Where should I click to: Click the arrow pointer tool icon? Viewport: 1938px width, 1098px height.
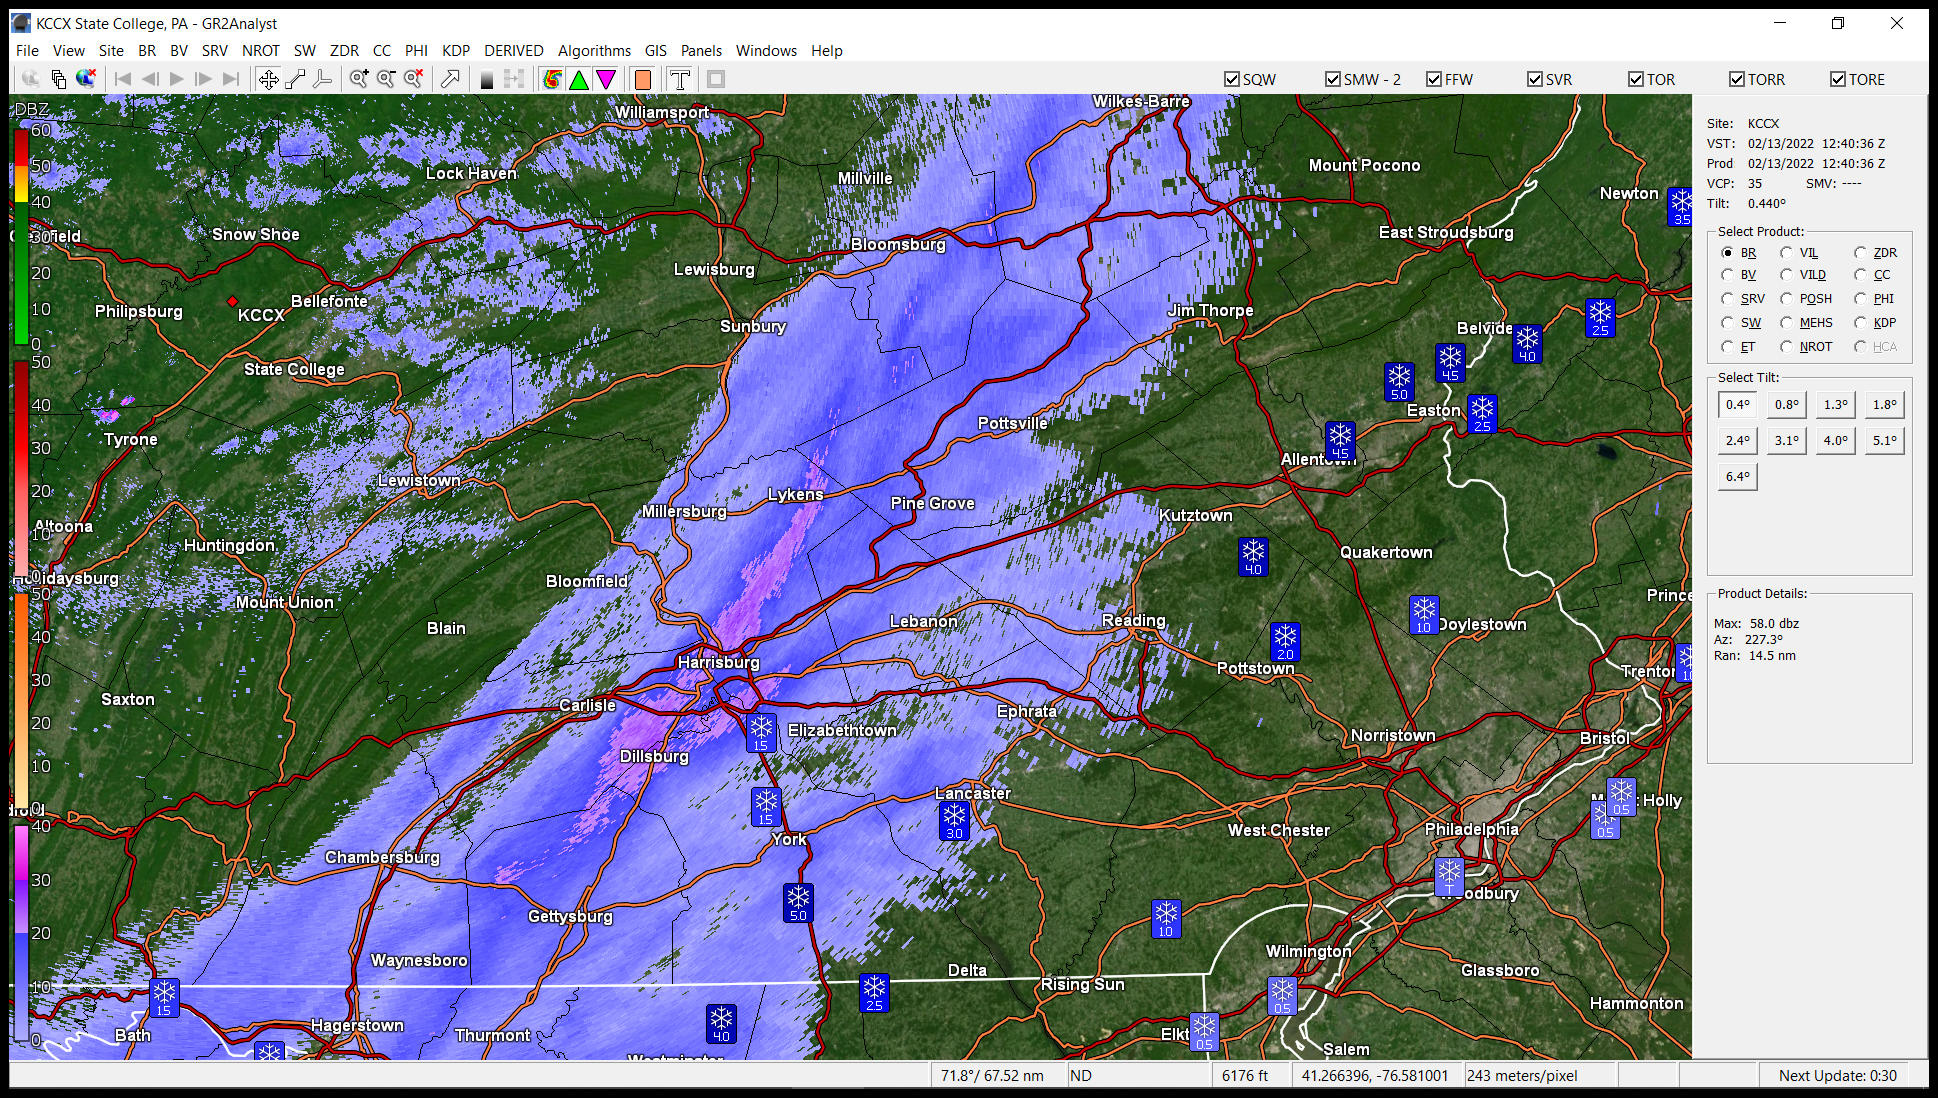point(450,79)
